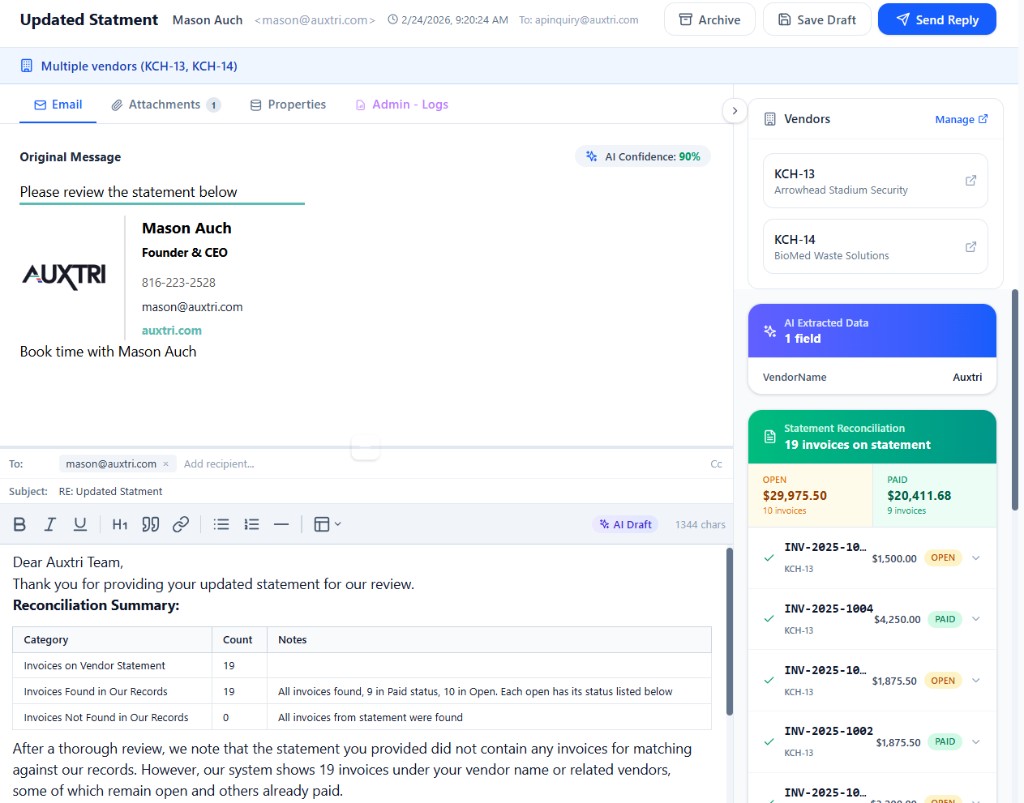The image size is (1024, 803).
Task: Open KCH-14 BioMed Waste Solutions externally
Action: [x=969, y=245]
